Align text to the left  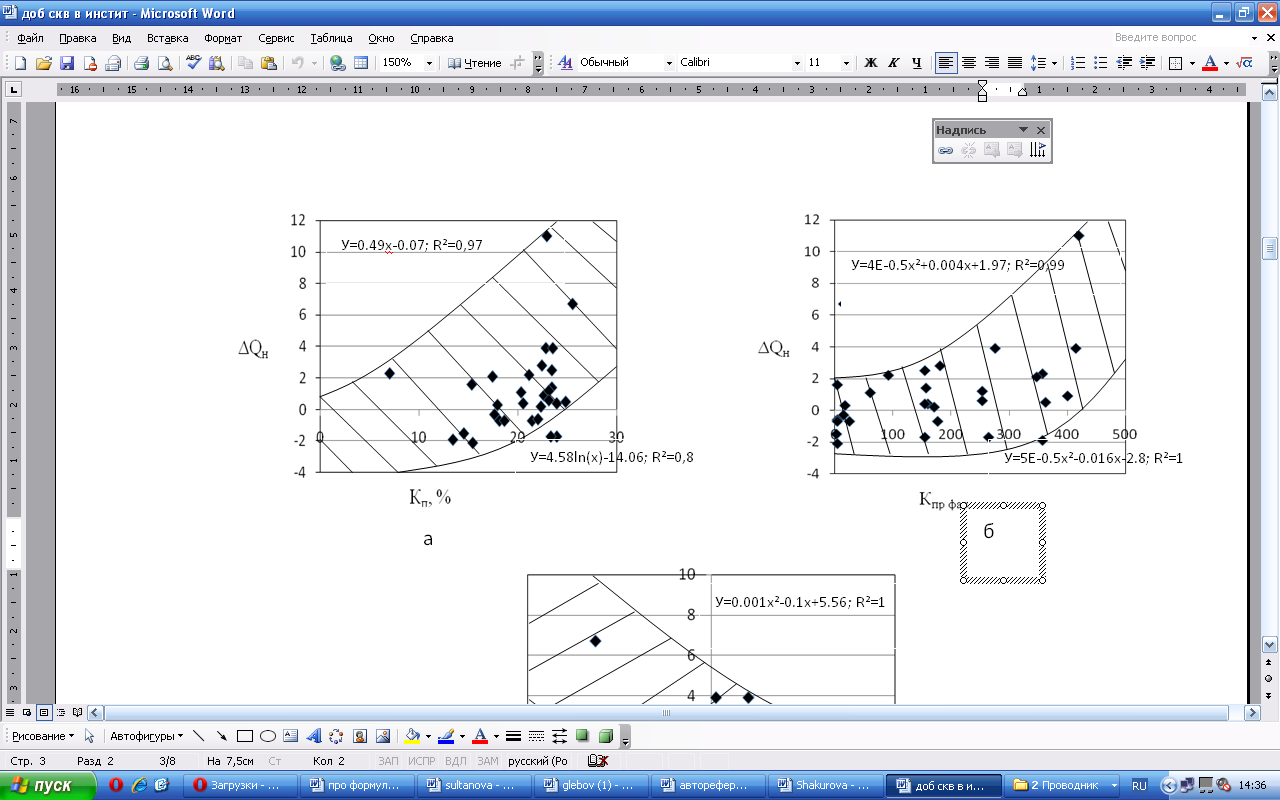point(946,63)
